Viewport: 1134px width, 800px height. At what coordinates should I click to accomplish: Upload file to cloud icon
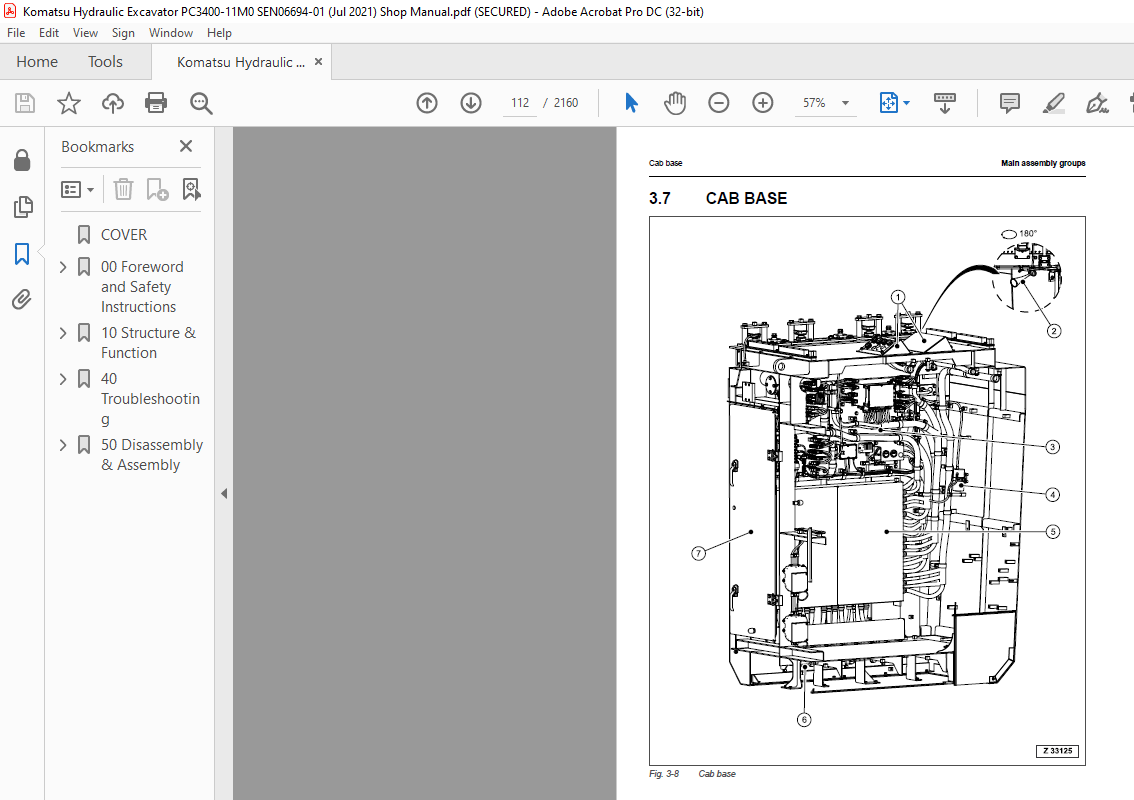click(112, 103)
